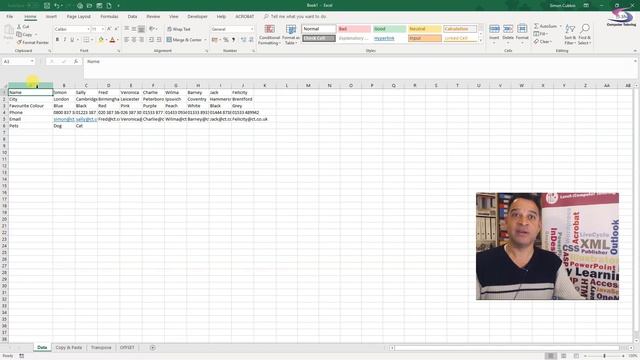The image size is (640, 360).
Task: Toggle Italic formatting
Action: click(64, 40)
